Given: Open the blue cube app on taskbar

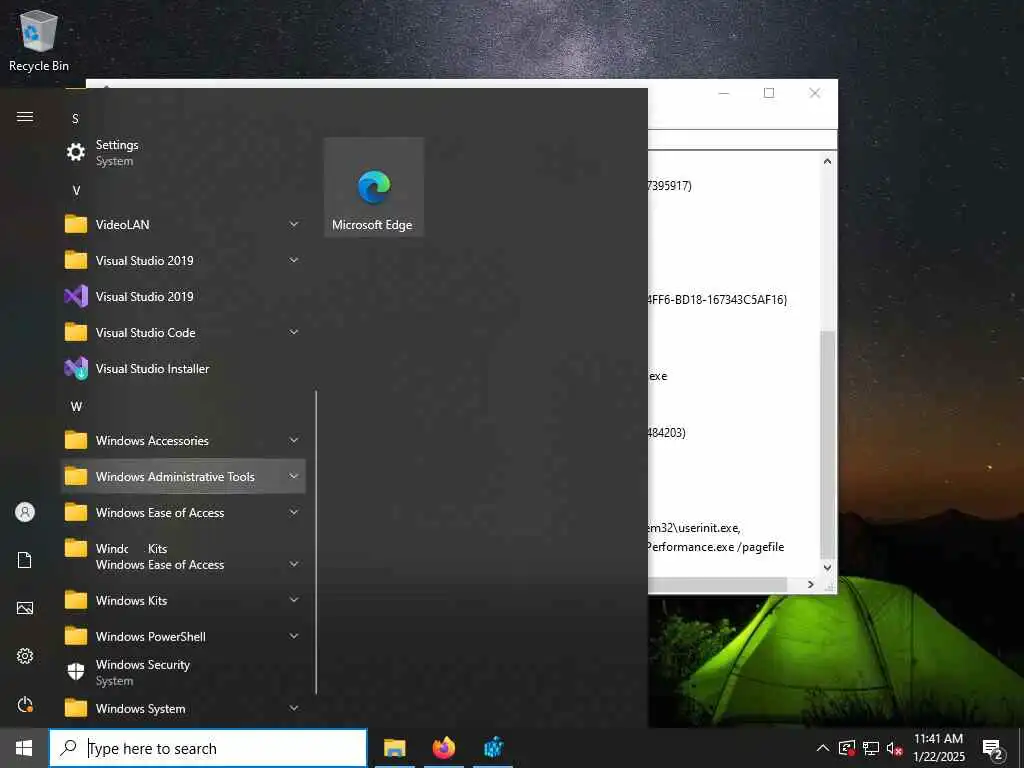Looking at the screenshot, I should pos(493,748).
